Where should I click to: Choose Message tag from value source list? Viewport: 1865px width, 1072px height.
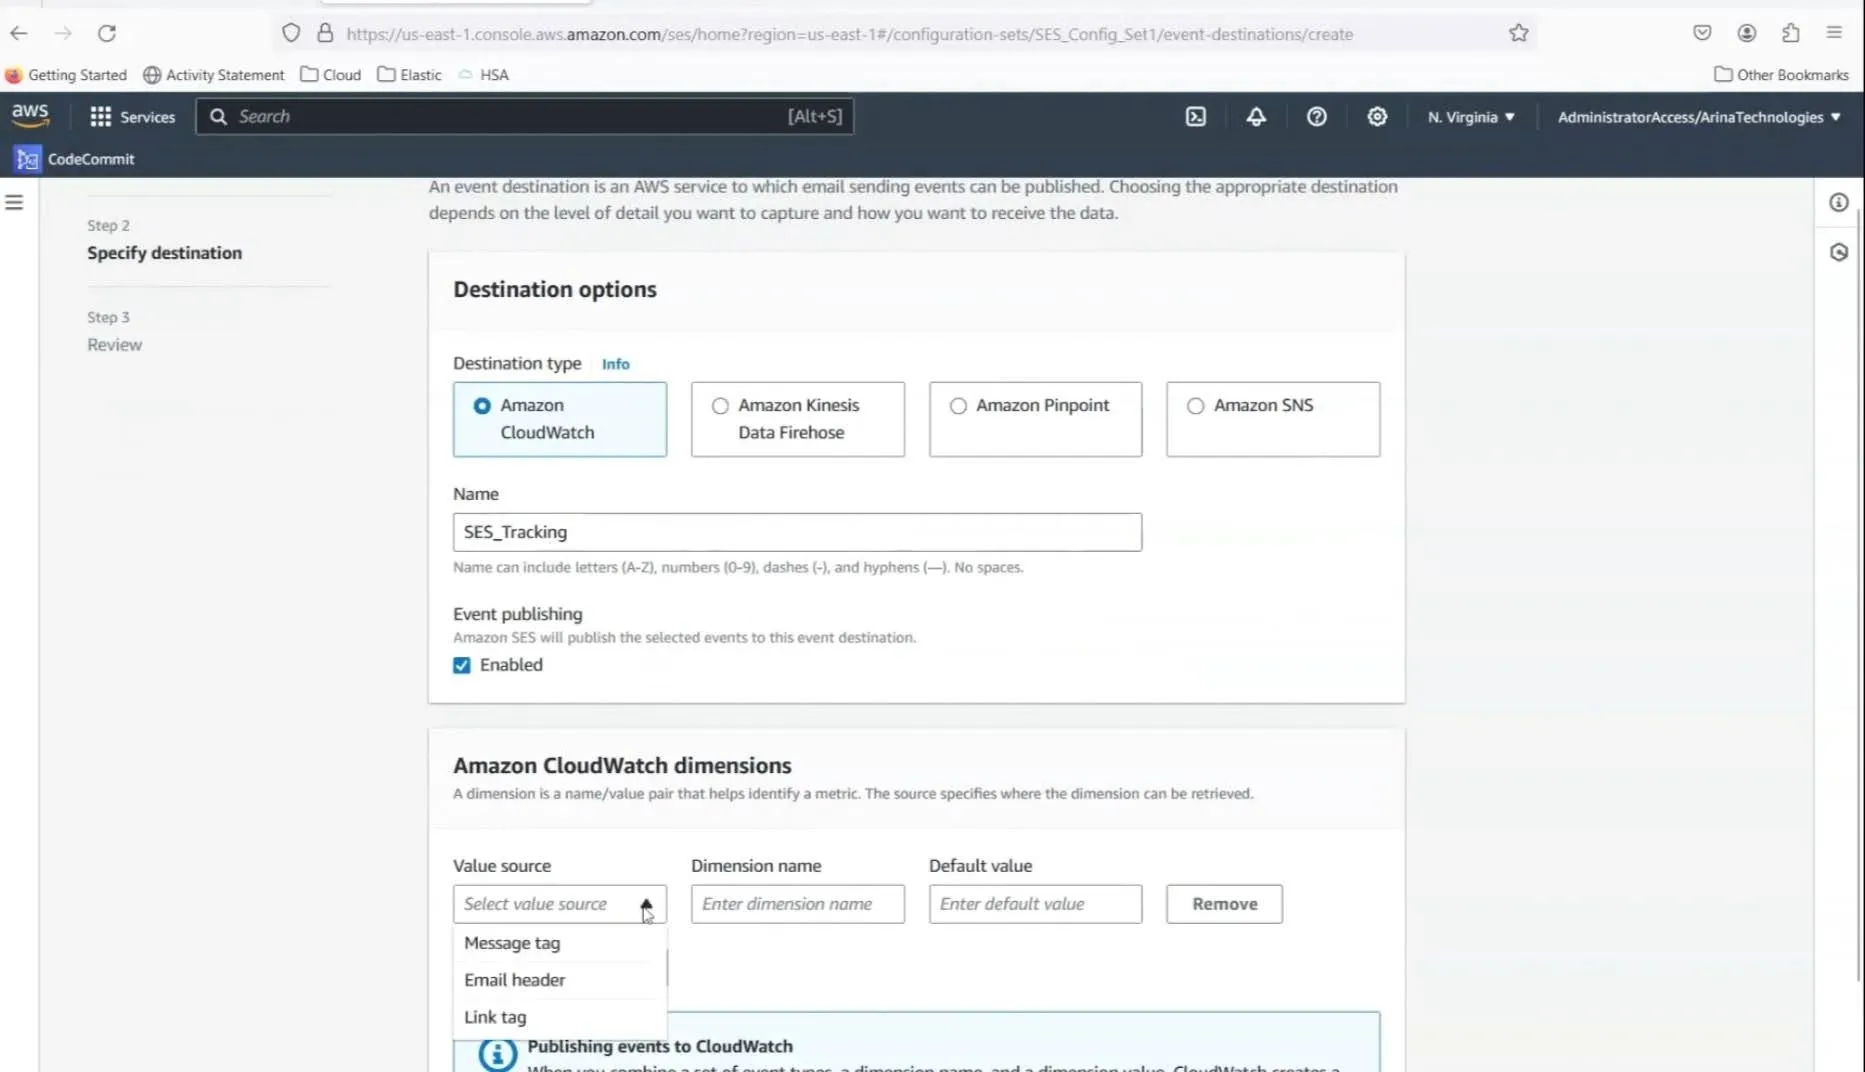512,943
